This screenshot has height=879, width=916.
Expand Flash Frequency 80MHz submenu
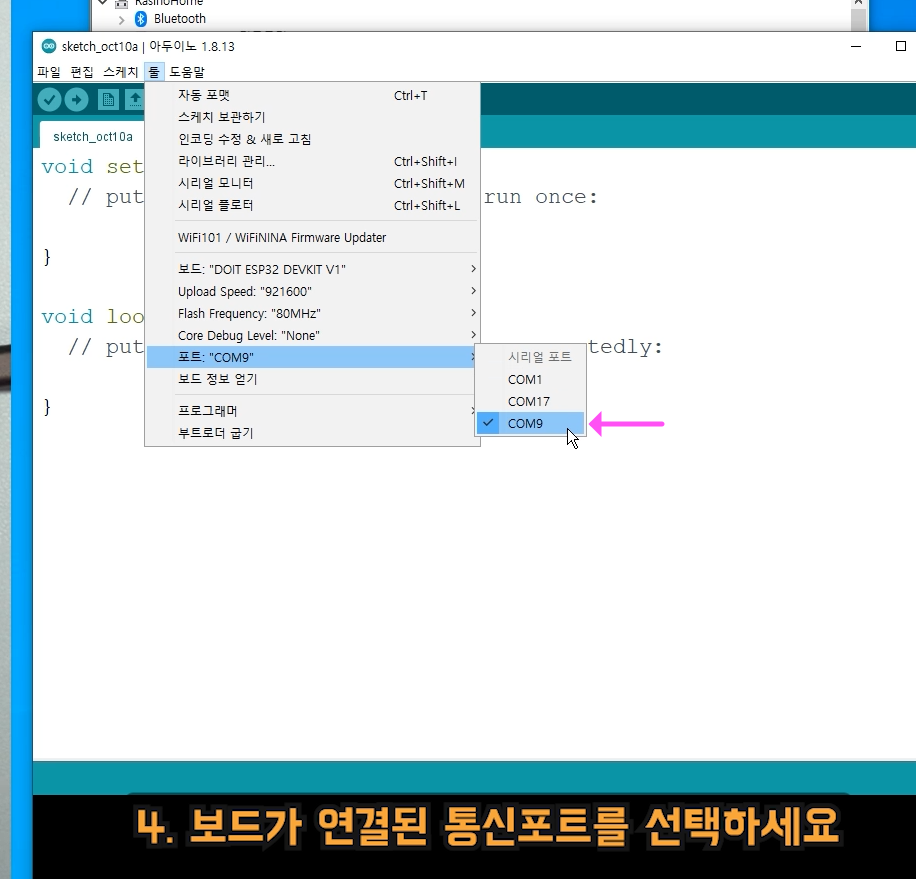[x=313, y=314]
